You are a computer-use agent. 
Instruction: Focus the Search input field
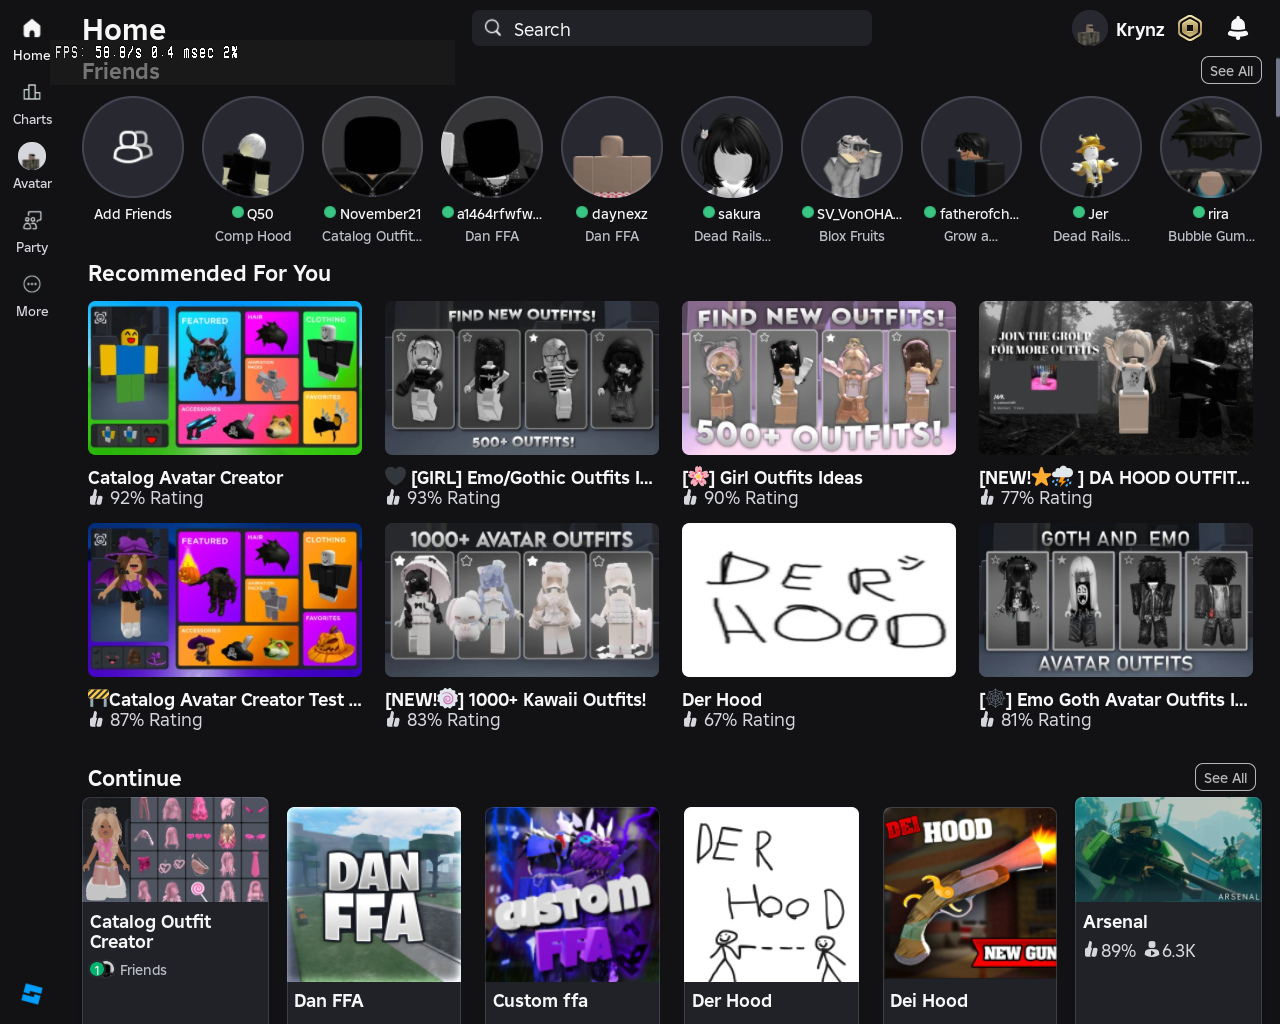[672, 29]
